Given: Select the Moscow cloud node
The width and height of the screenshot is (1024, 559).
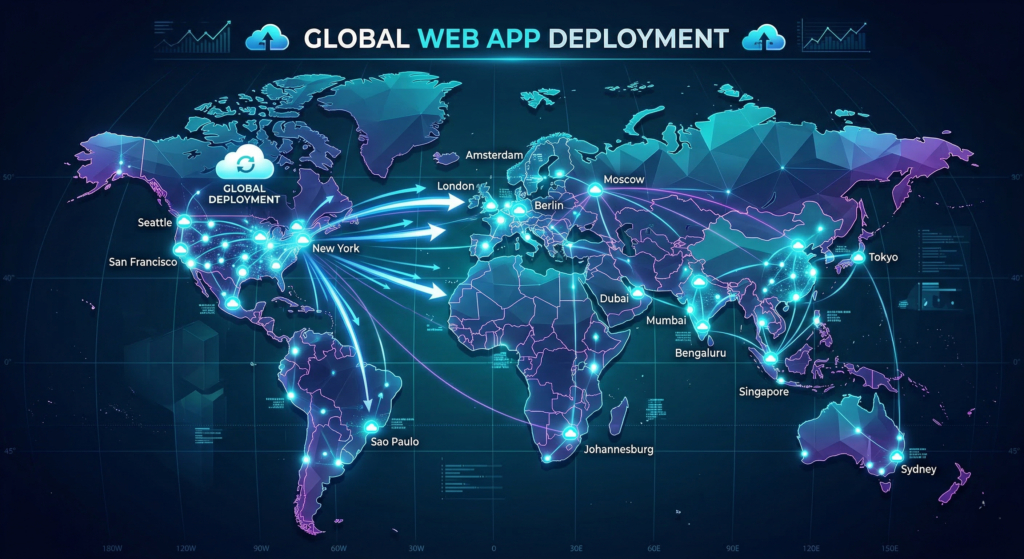Looking at the screenshot, I should (x=595, y=189).
